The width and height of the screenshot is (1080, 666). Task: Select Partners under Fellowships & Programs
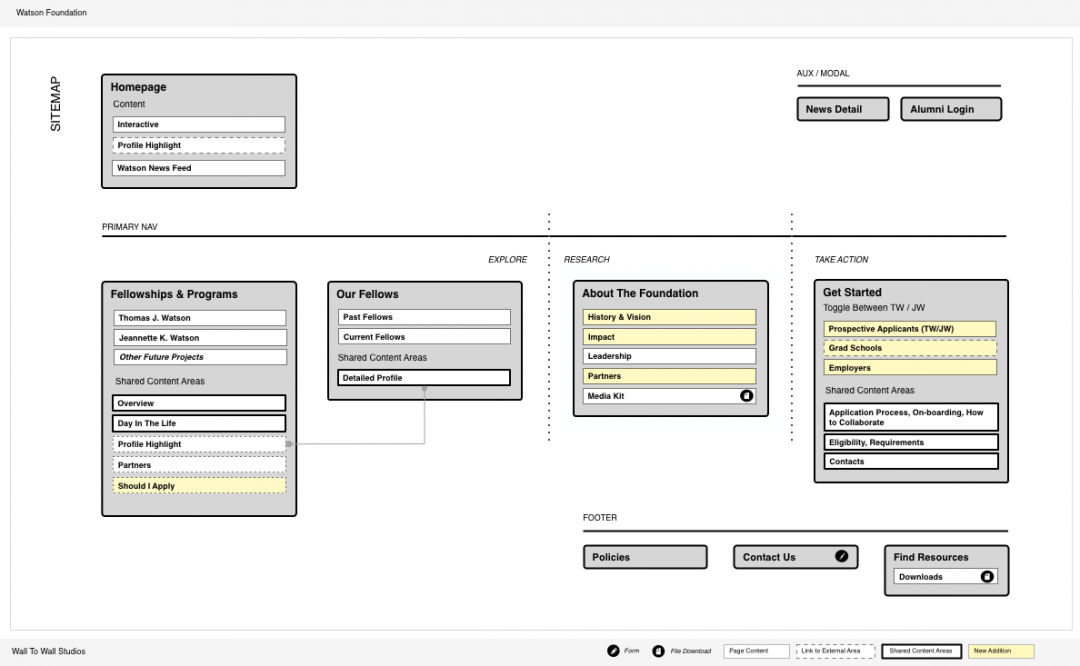(199, 465)
